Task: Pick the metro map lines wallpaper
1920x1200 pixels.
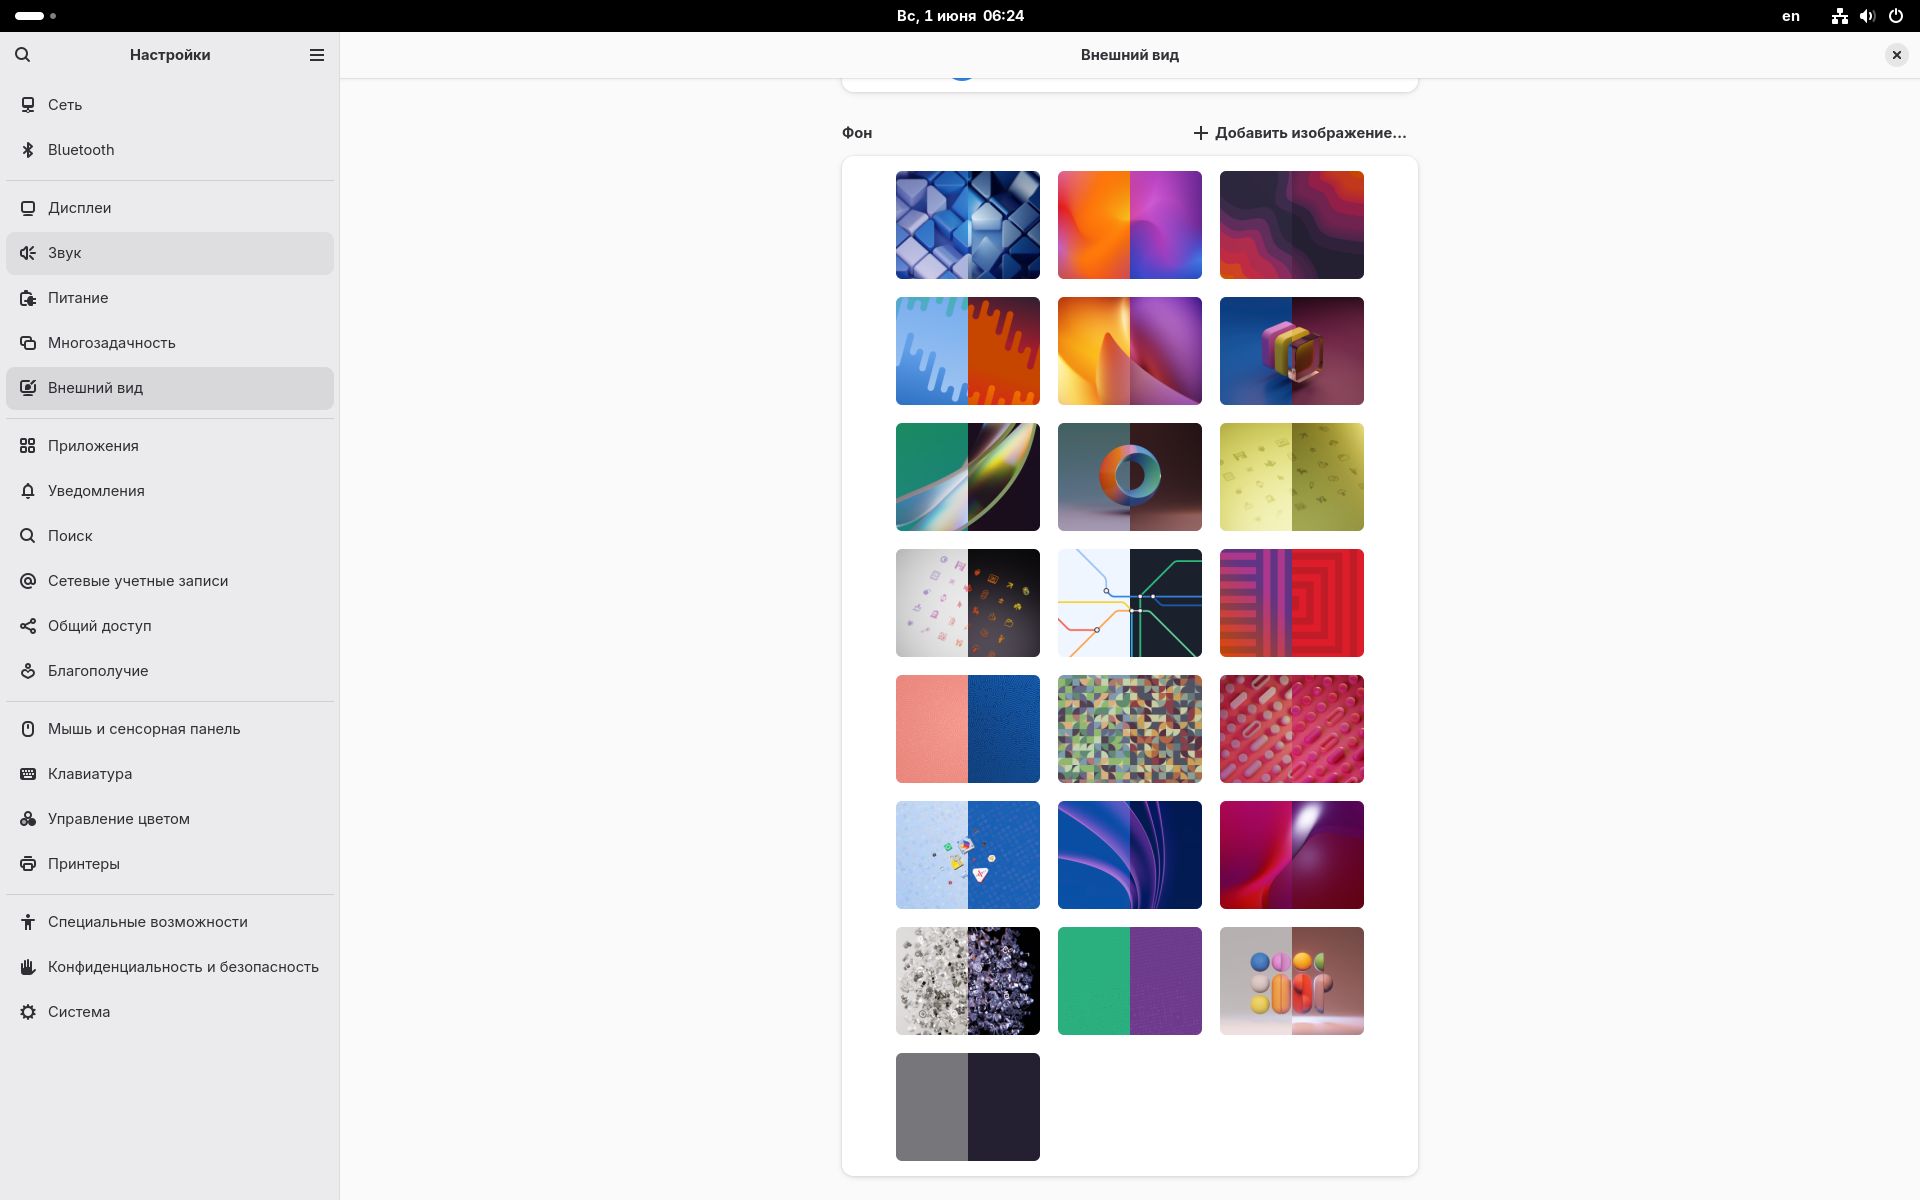Action: coord(1129,603)
